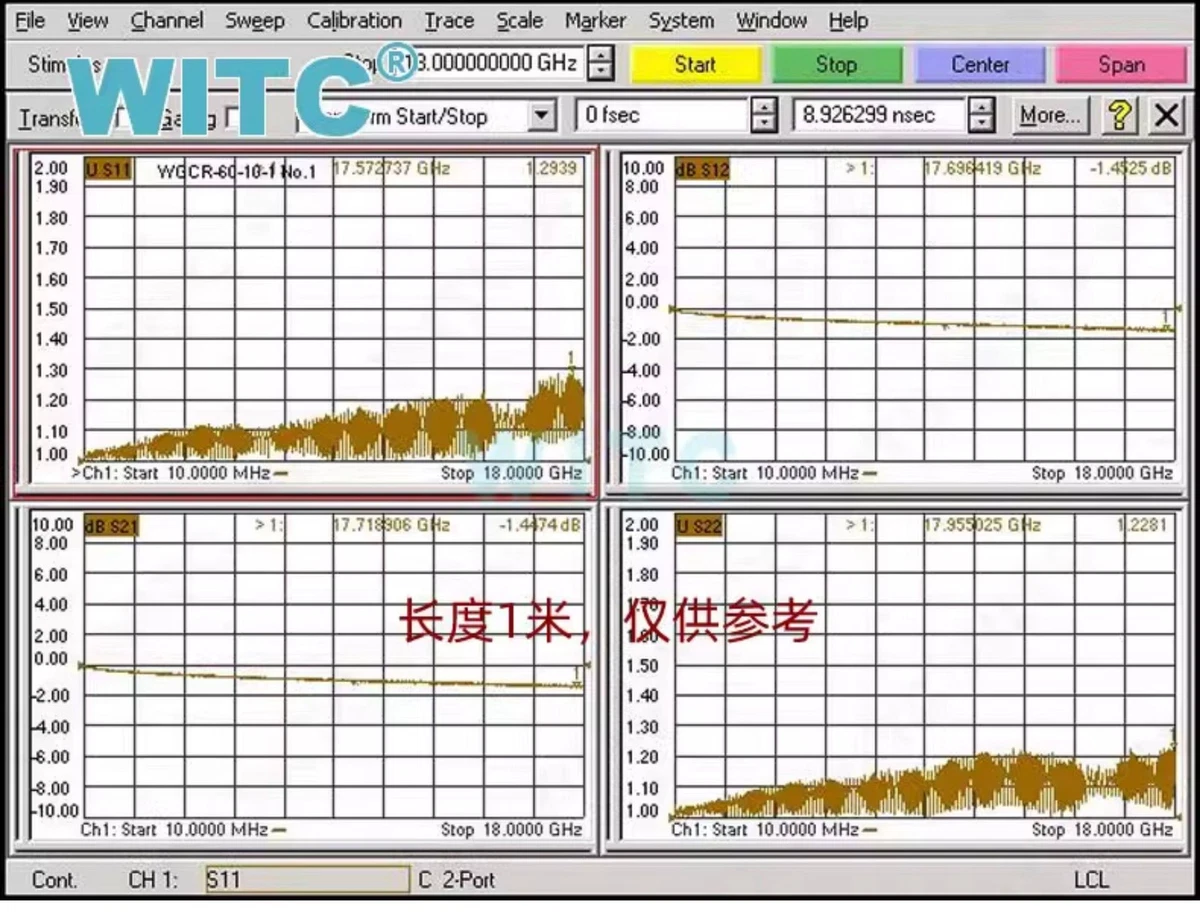Open the Help menu
The image size is (1200, 914).
click(848, 20)
